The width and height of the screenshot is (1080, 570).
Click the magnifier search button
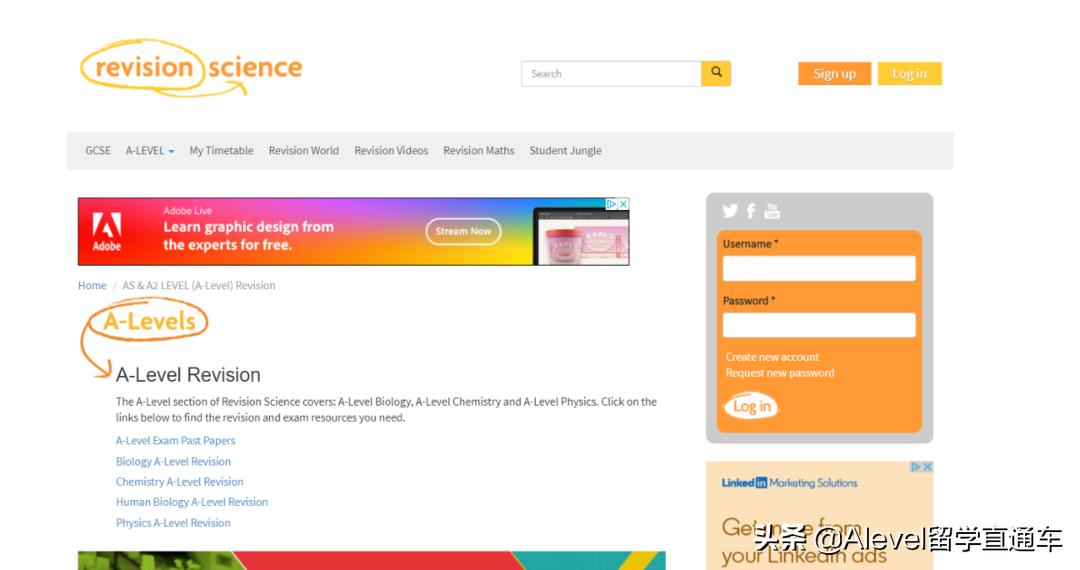(x=716, y=73)
